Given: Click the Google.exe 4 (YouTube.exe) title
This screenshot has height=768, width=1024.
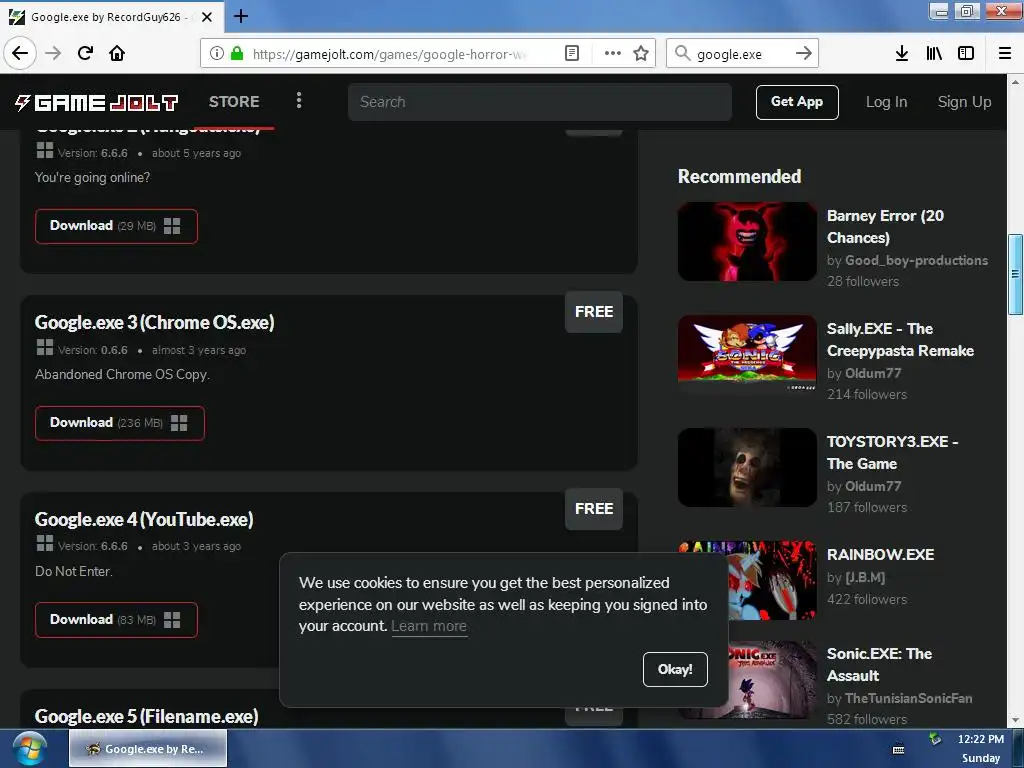Looking at the screenshot, I should pyautogui.click(x=144, y=520).
